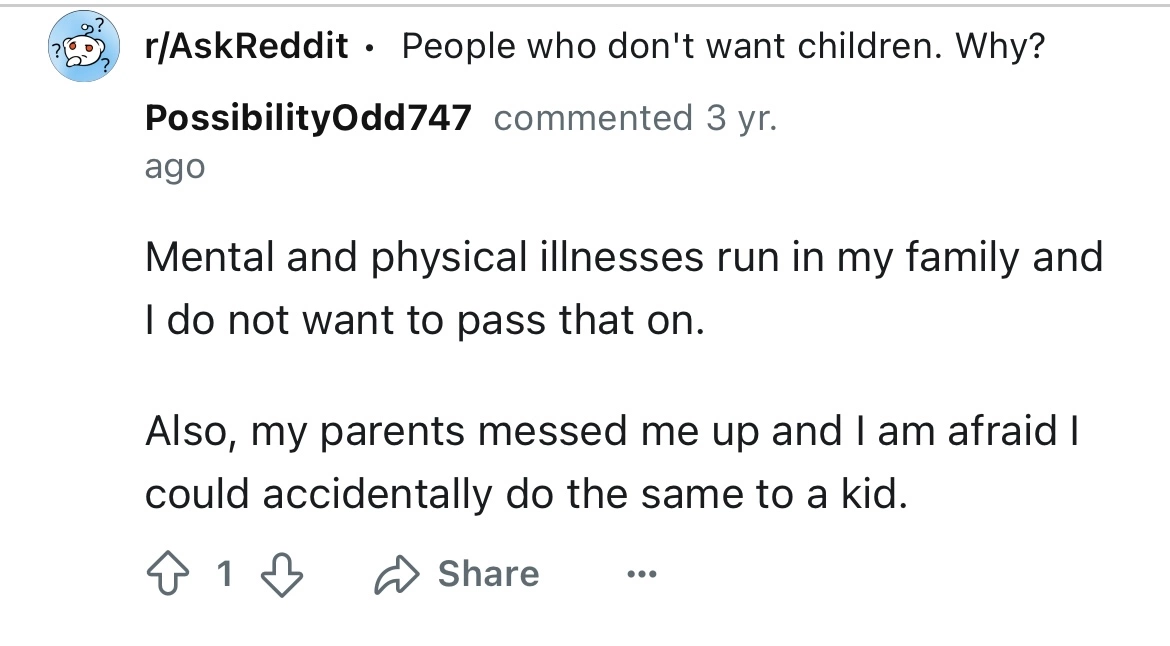Click the word "ago" under the username
This screenshot has height=646, width=1170.
point(175,166)
